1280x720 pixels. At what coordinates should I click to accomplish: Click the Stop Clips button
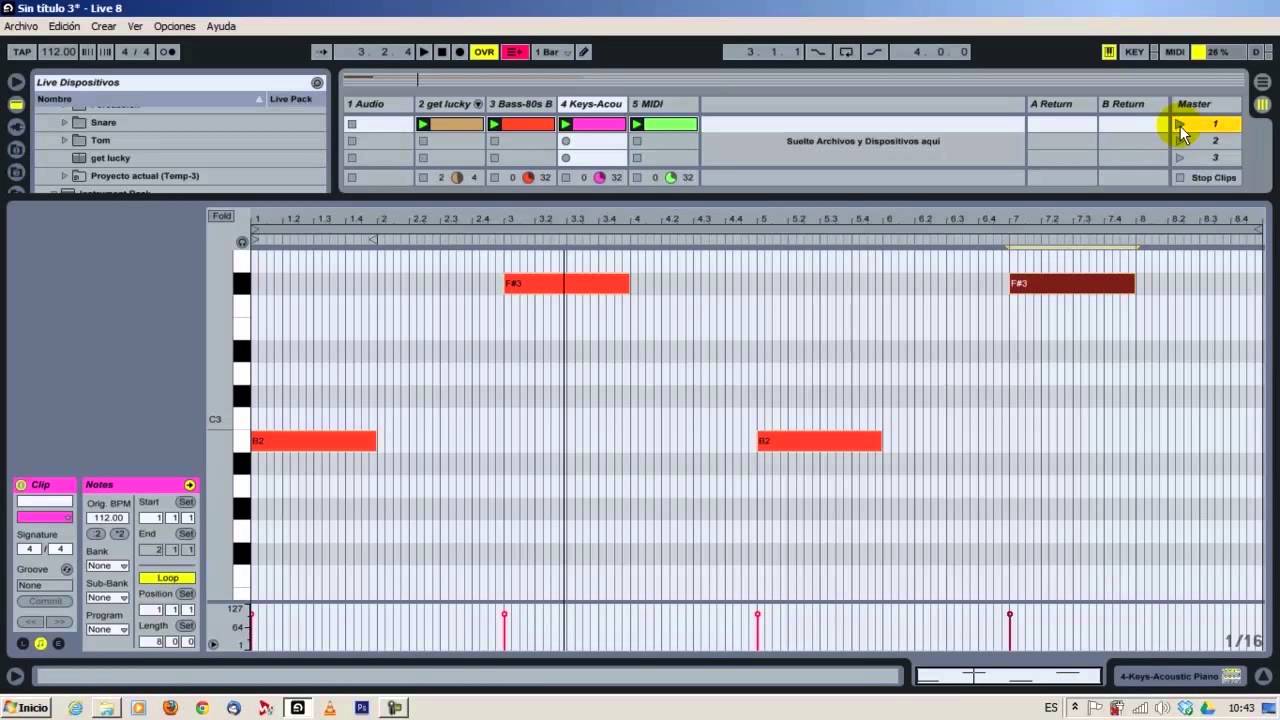click(1208, 178)
